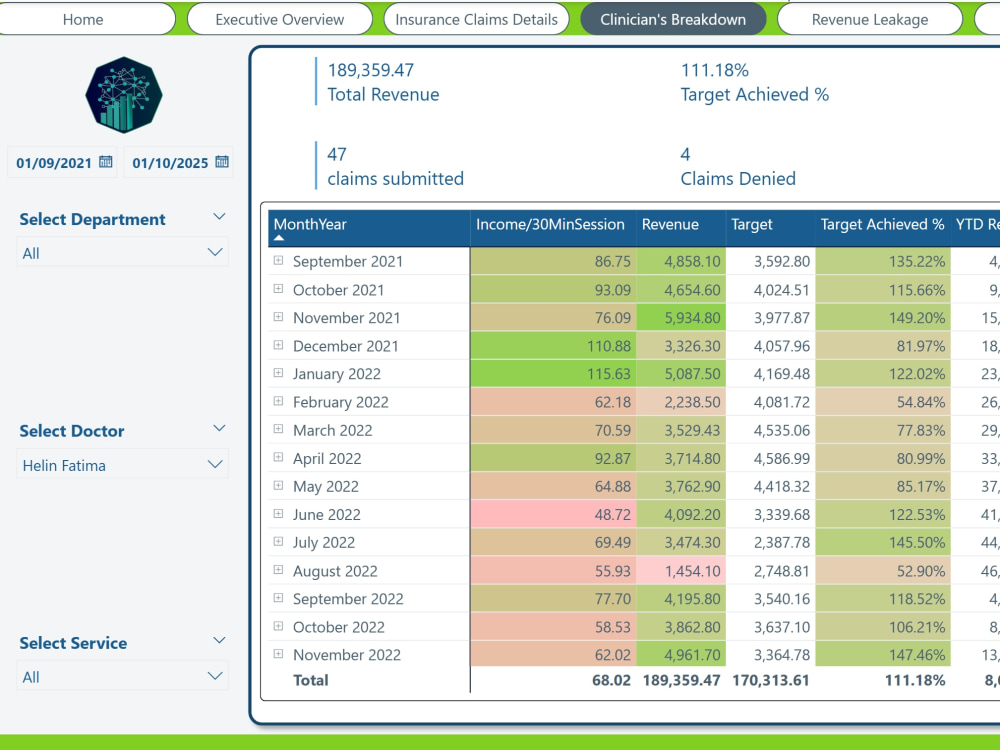
Task: Go to the Home tab
Action: (84, 19)
